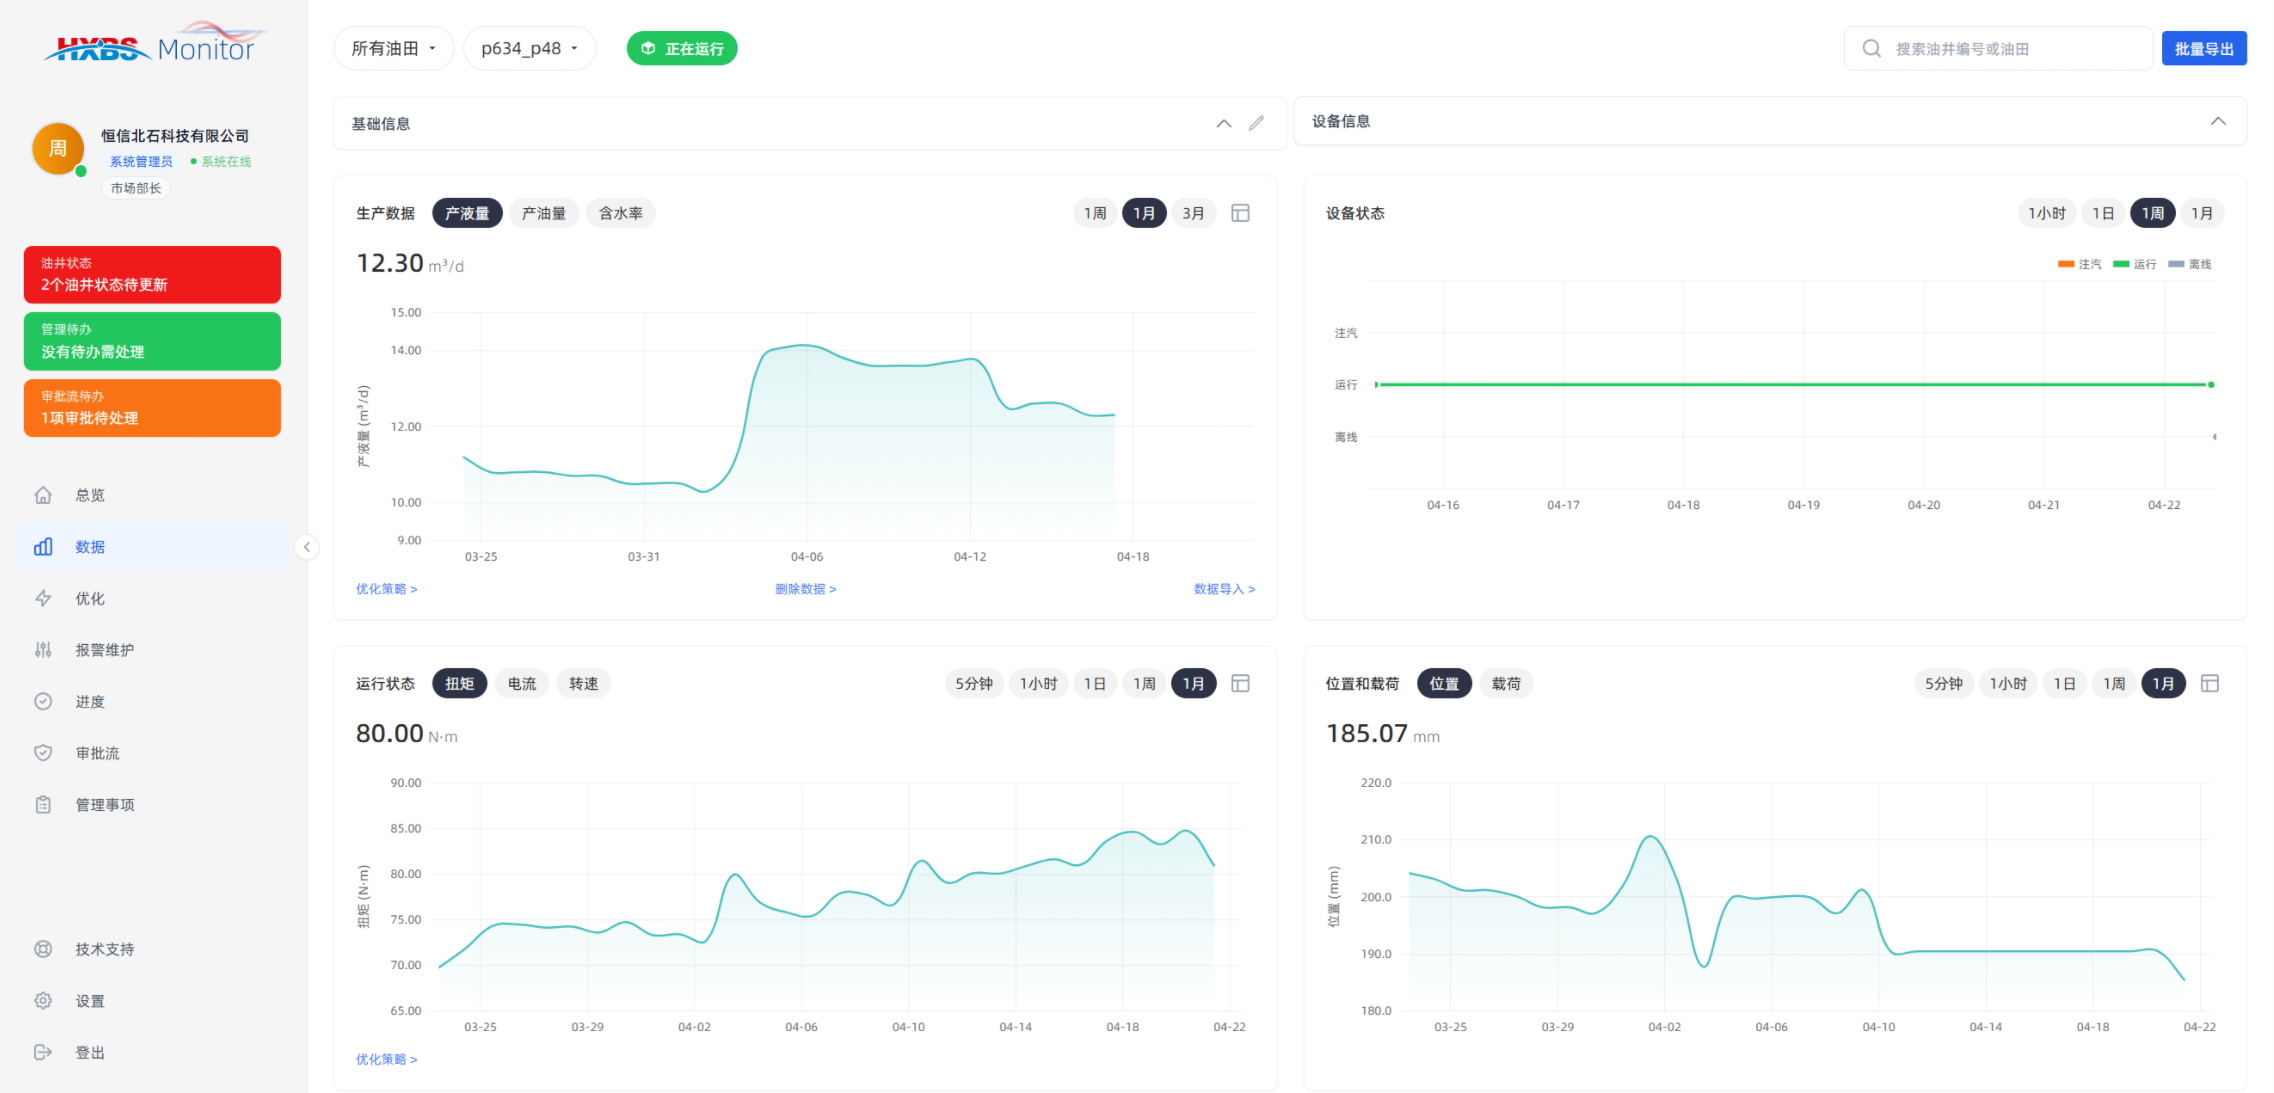Collapse the sidebar with the arrow handle

coord(307,547)
